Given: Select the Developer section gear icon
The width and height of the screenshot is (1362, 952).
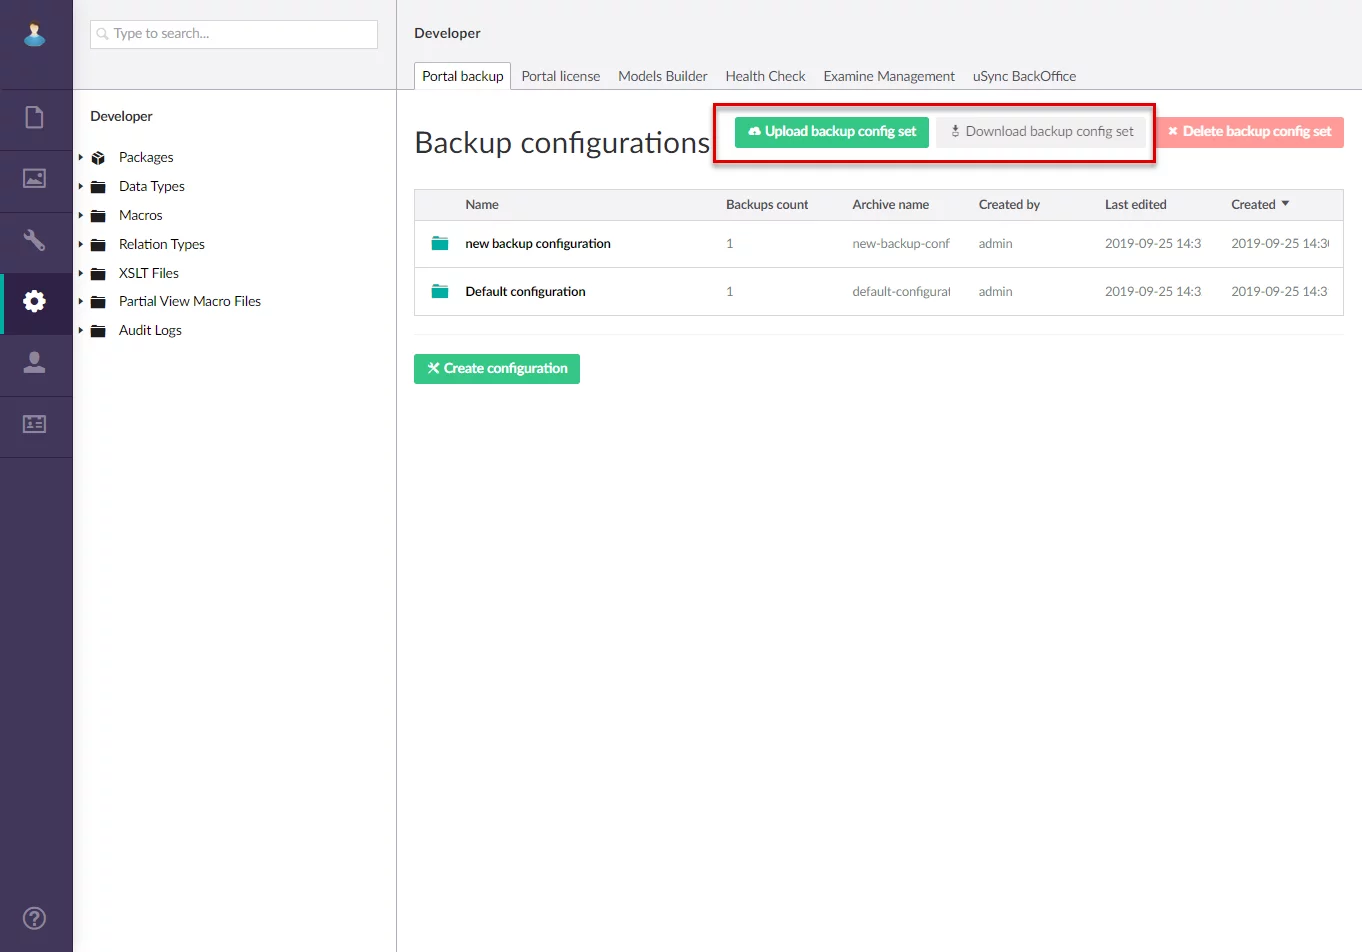Looking at the screenshot, I should tap(35, 301).
